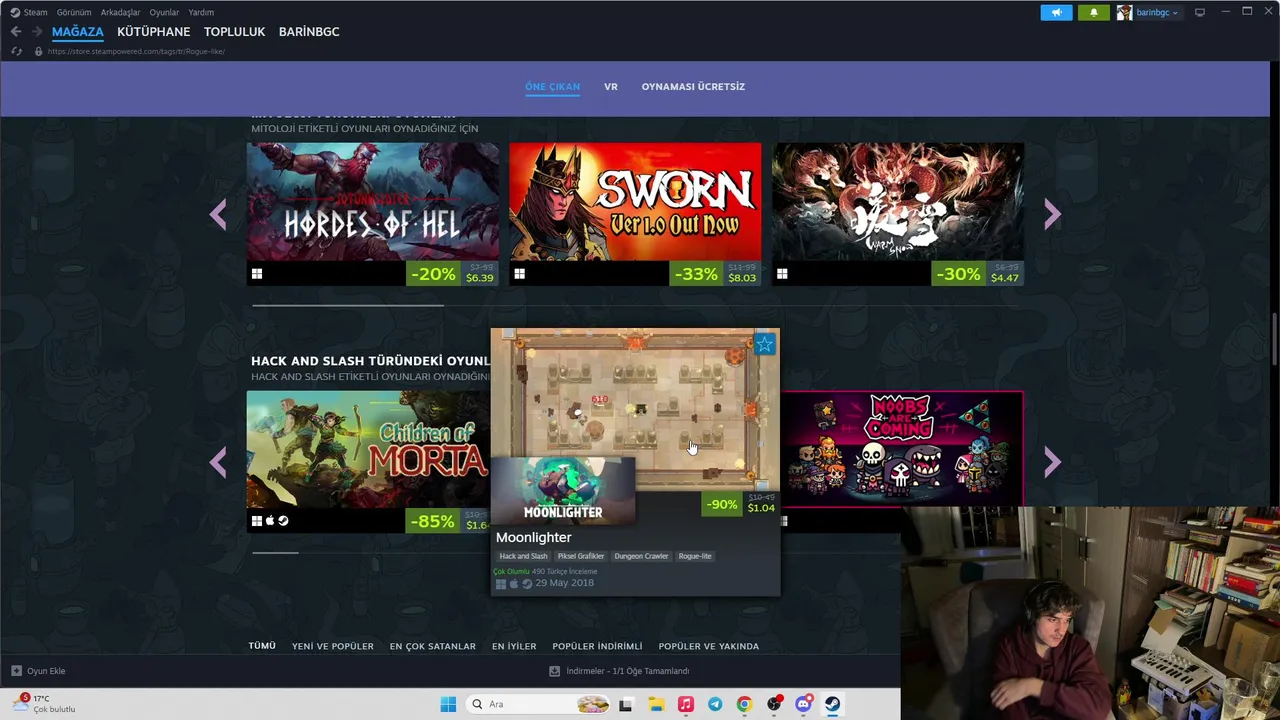The image size is (1280, 720).
Task: Next arrow of the mythology carousel
Action: pos(1052,214)
